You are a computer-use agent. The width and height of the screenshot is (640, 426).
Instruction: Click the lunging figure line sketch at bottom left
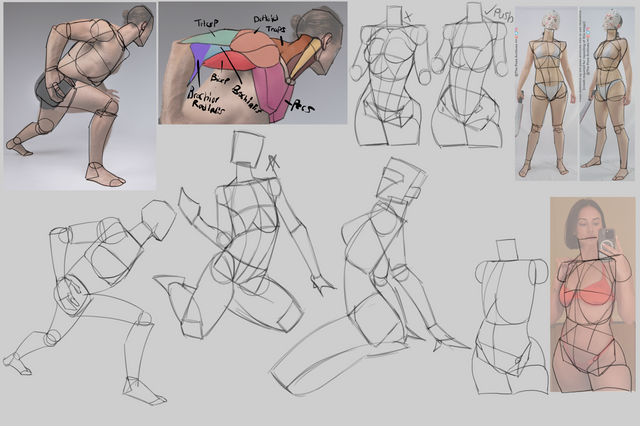[90, 302]
